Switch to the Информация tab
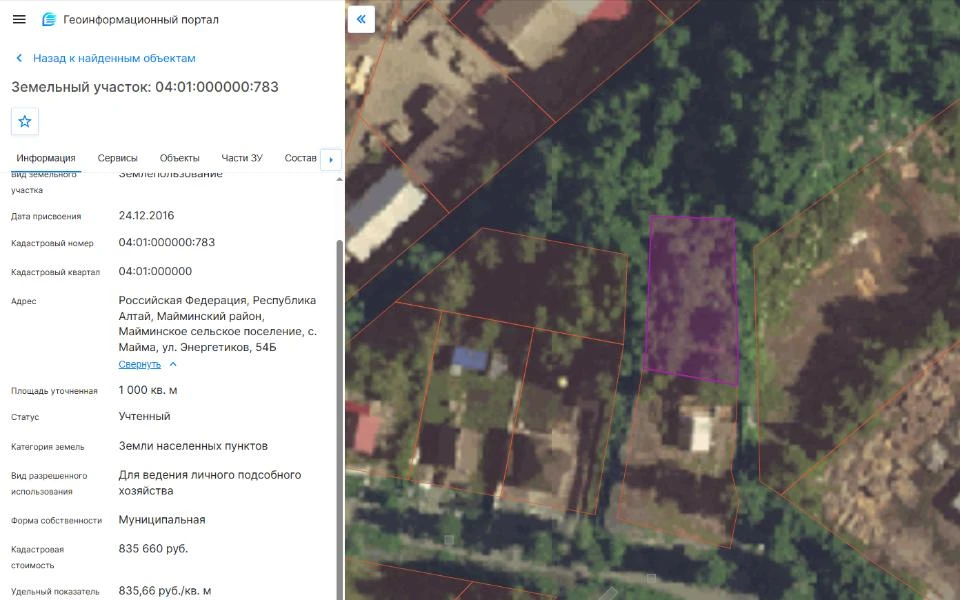The image size is (960, 600). coord(46,158)
